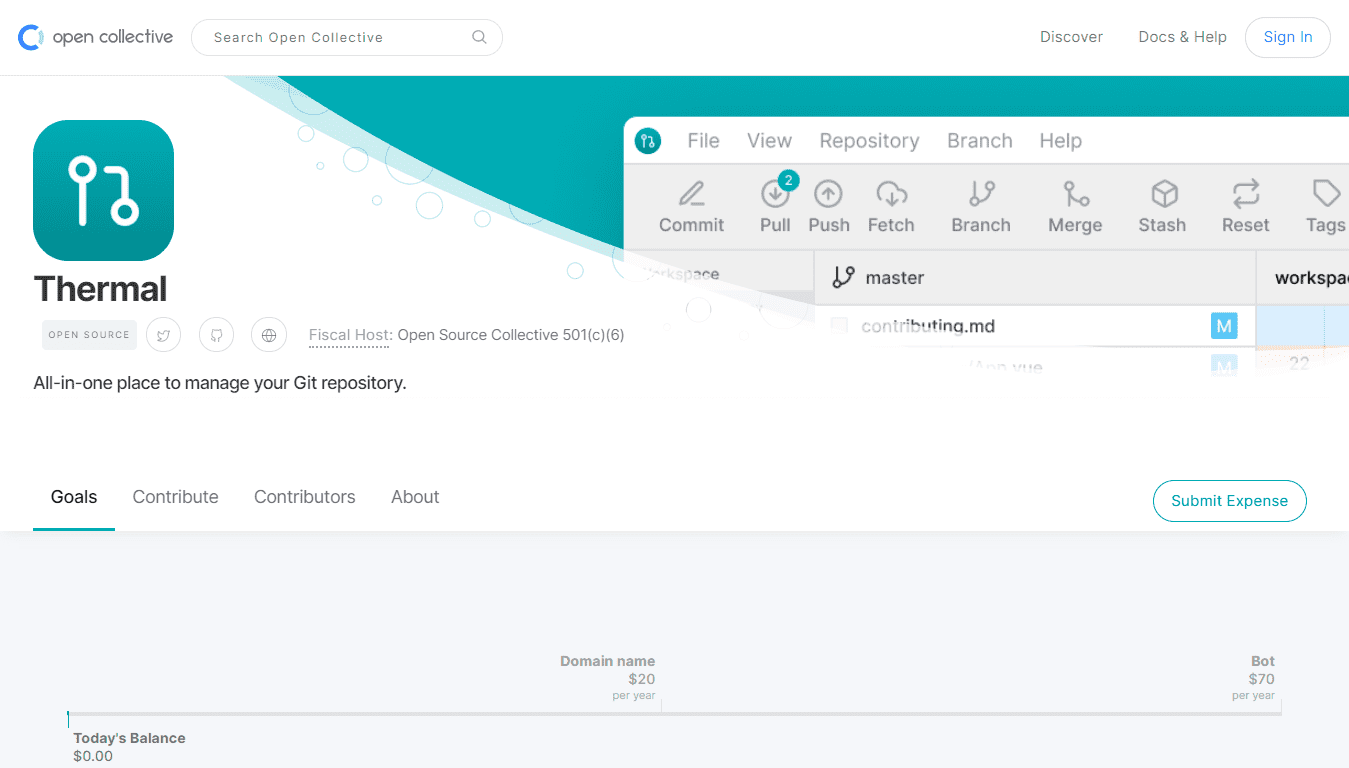Click the Pull icon with badge

click(x=776, y=193)
